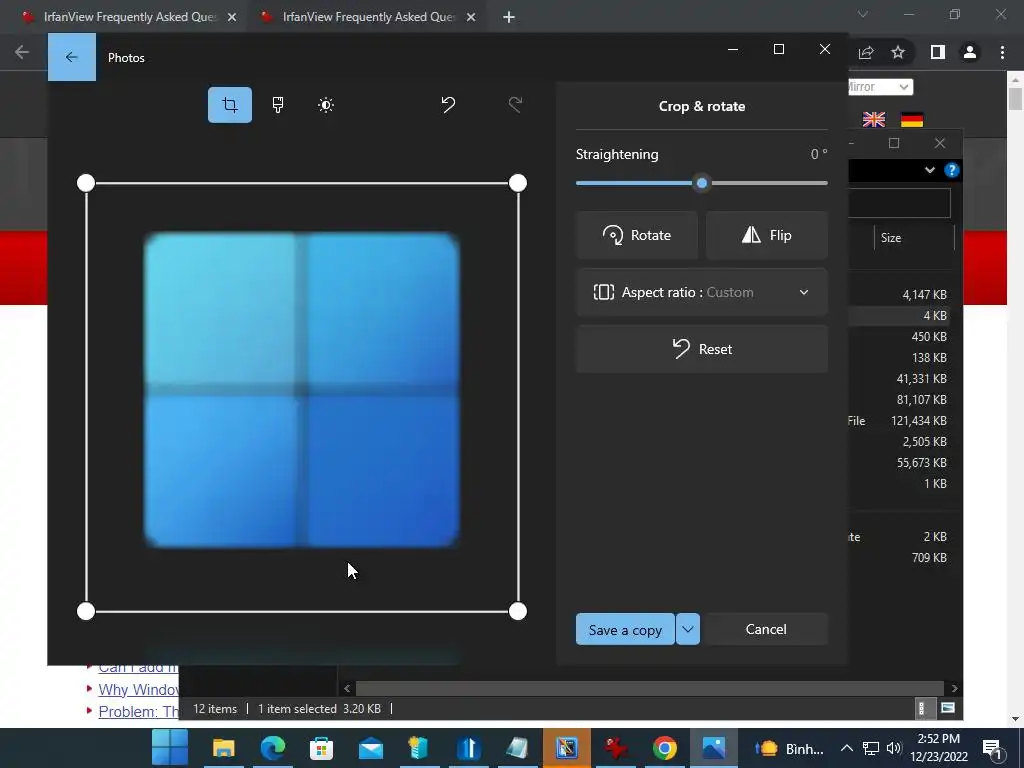Switch to first IrfanView FAQ tab
The height and width of the screenshot is (768, 1024).
tap(129, 17)
